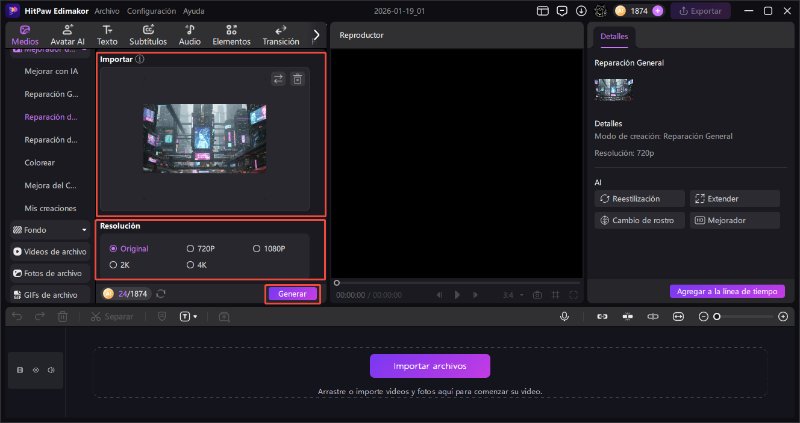Open the Ayuda menu

click(x=193, y=11)
